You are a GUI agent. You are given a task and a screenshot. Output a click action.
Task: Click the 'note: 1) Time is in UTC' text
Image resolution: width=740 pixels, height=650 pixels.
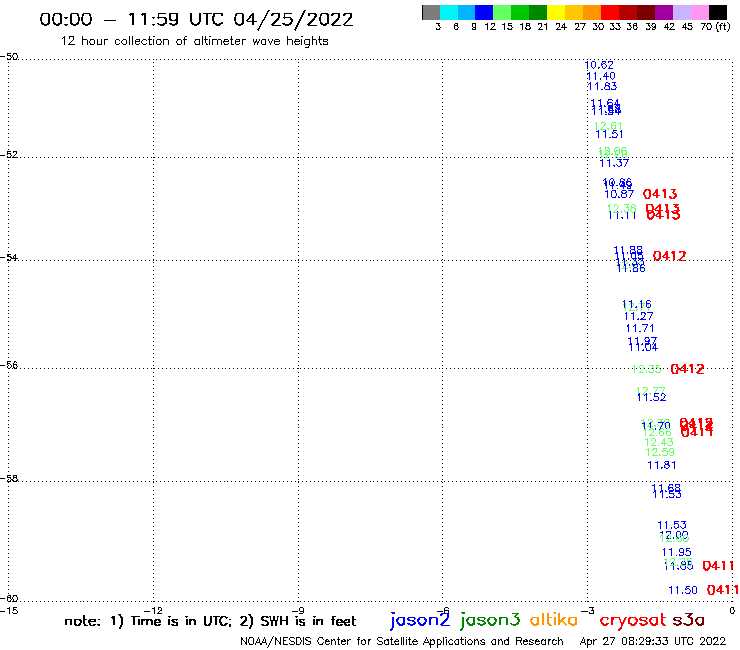click(148, 621)
